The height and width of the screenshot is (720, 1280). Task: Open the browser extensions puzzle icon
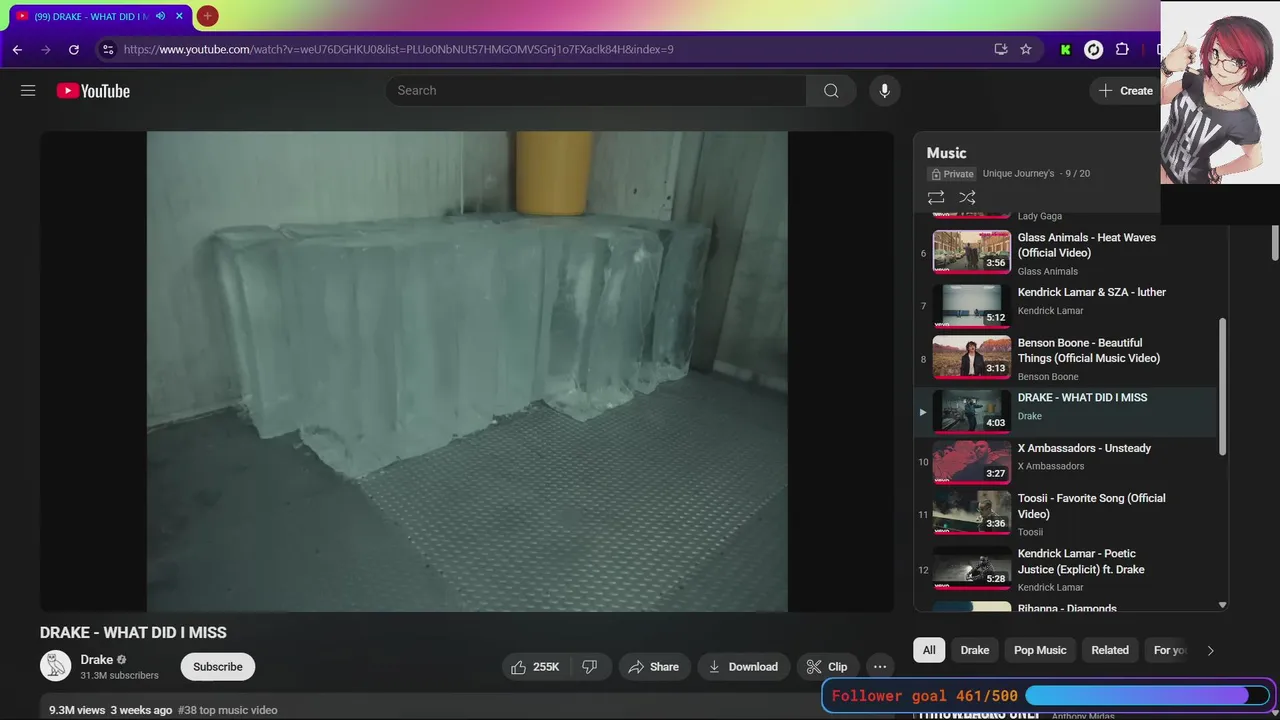[x=1122, y=49]
